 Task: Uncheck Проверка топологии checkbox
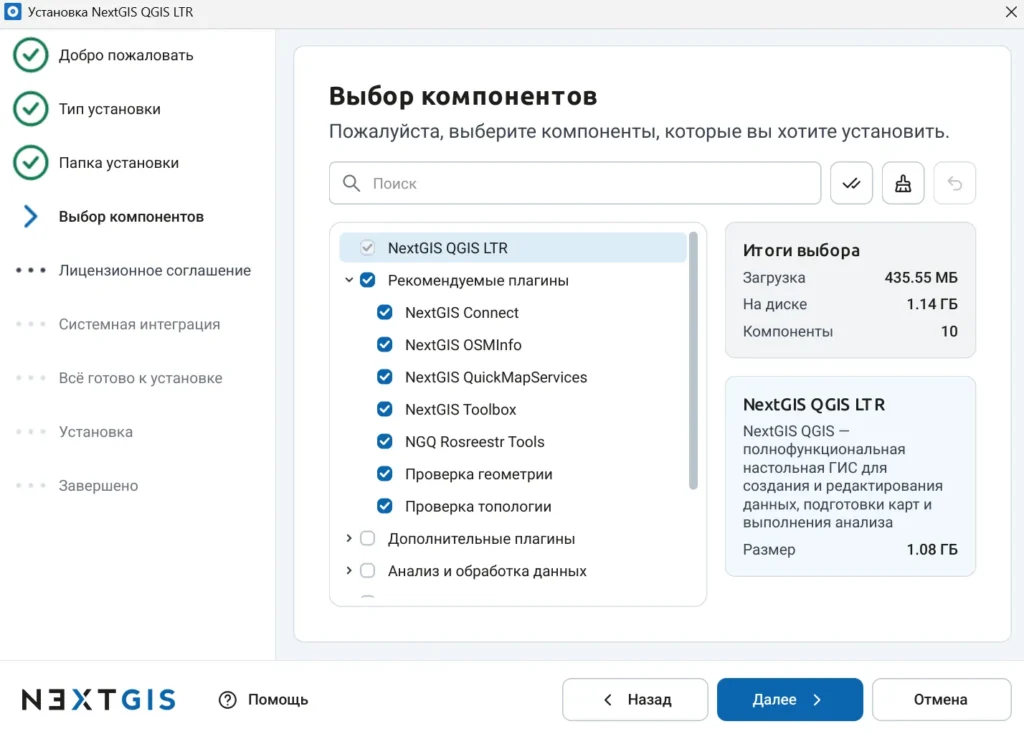[x=385, y=506]
